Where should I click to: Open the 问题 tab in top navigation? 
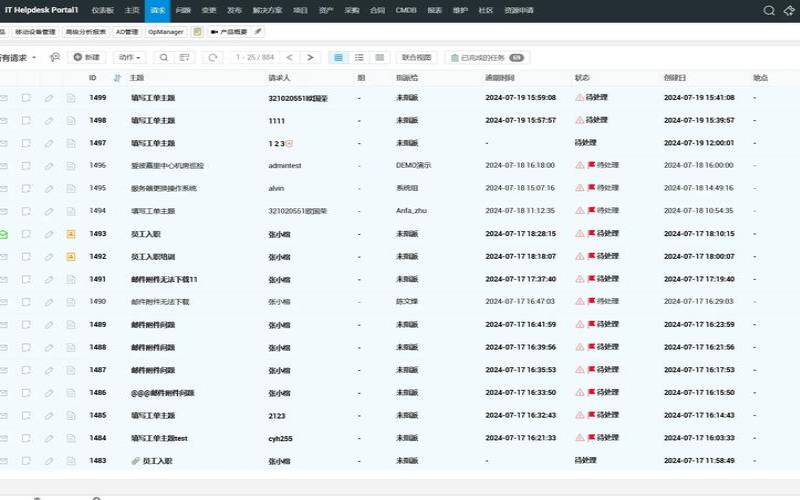click(182, 10)
